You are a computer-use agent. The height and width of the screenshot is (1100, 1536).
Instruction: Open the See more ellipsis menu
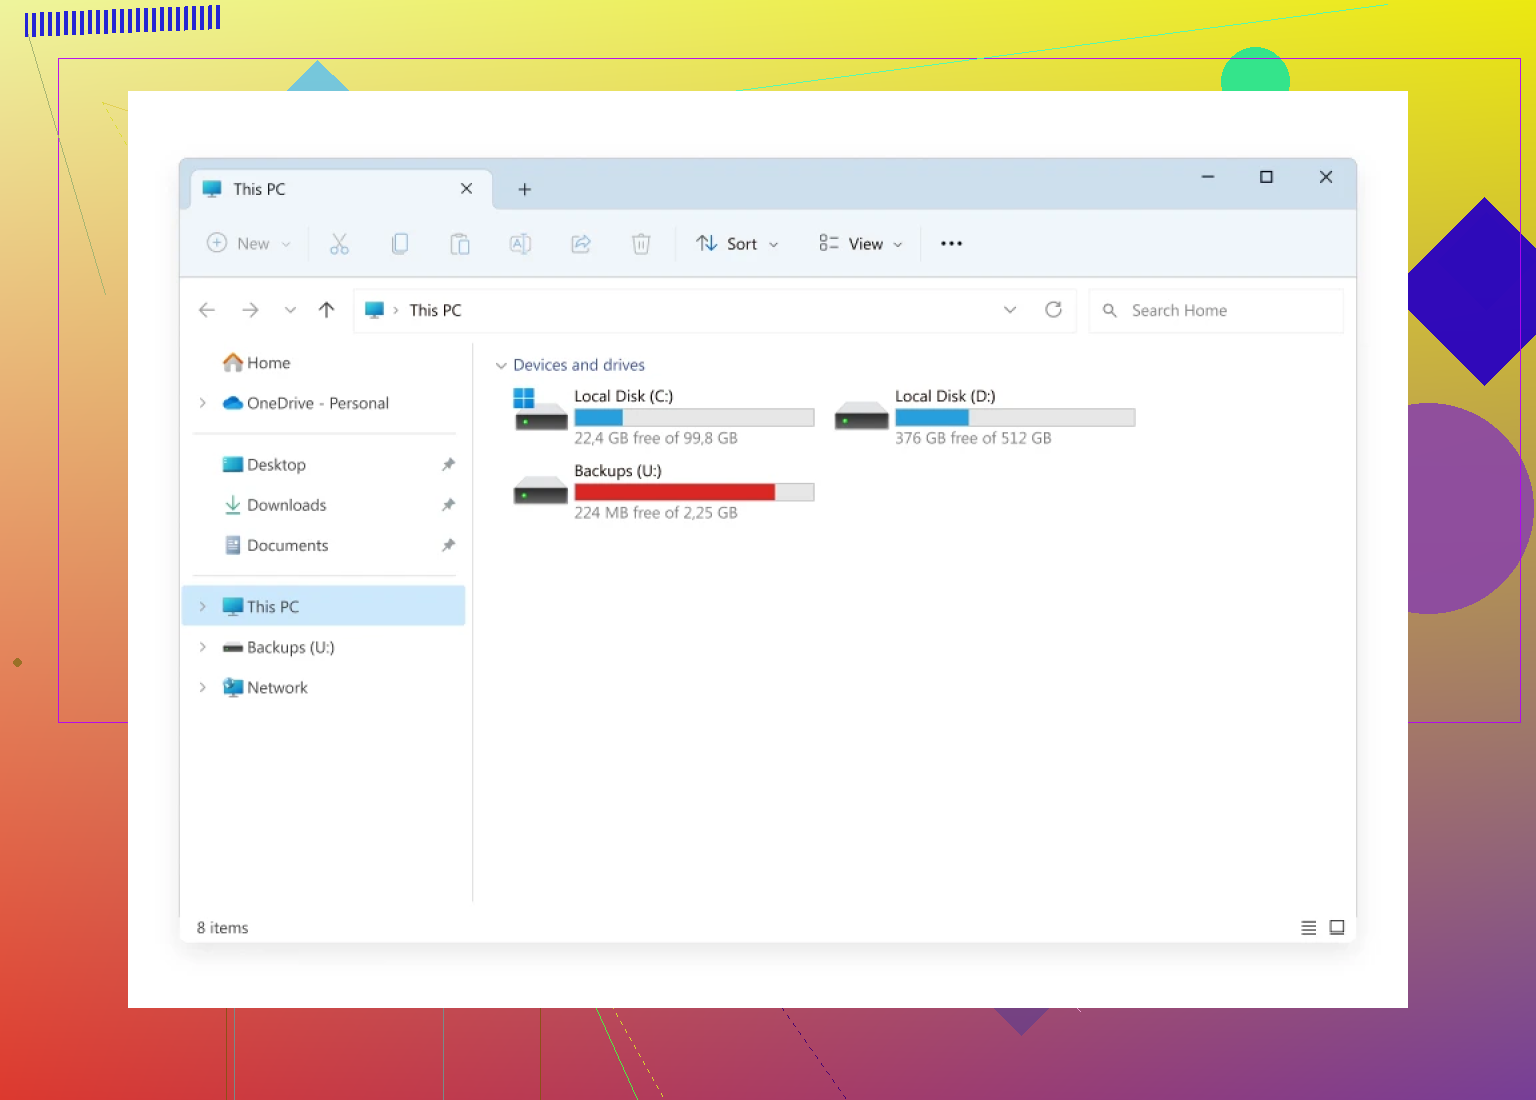[x=951, y=244]
